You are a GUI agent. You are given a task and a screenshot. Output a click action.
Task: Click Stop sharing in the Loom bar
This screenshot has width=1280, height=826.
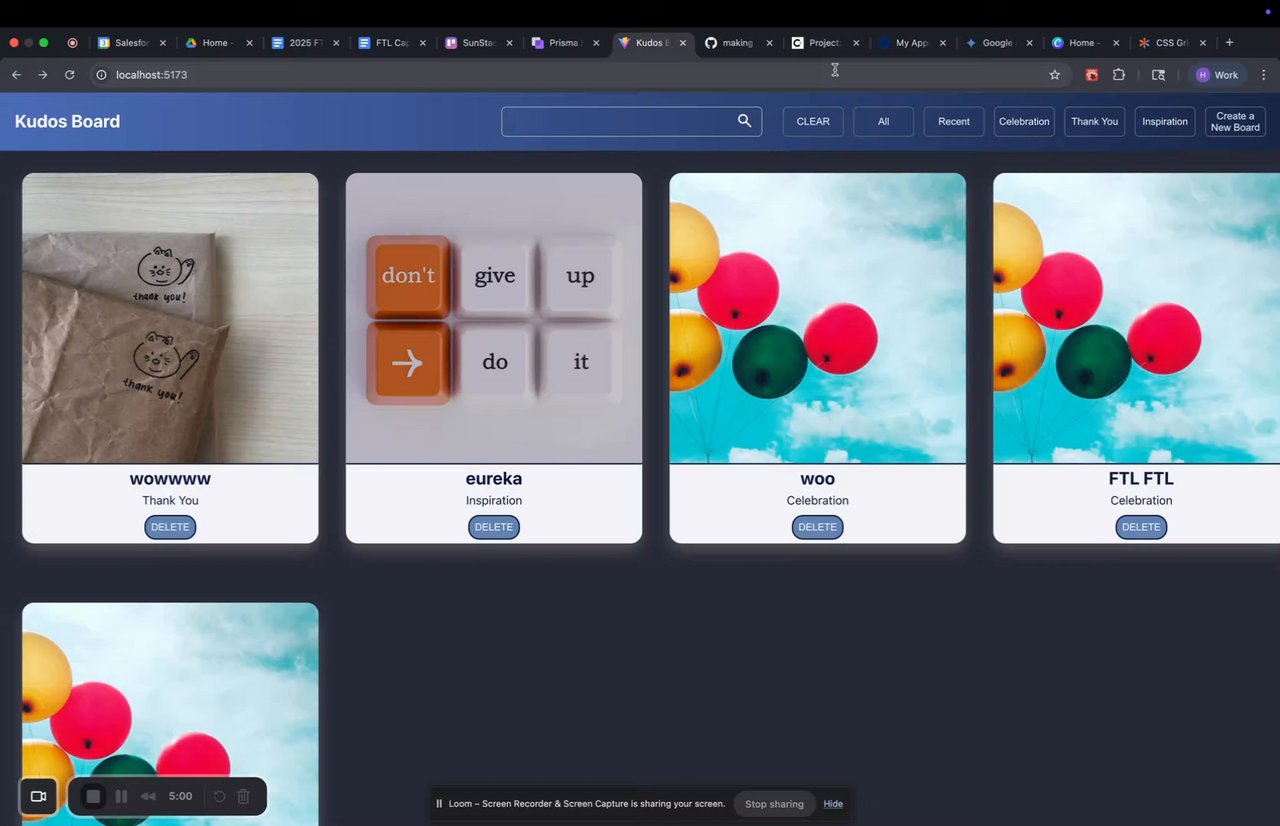tap(774, 804)
